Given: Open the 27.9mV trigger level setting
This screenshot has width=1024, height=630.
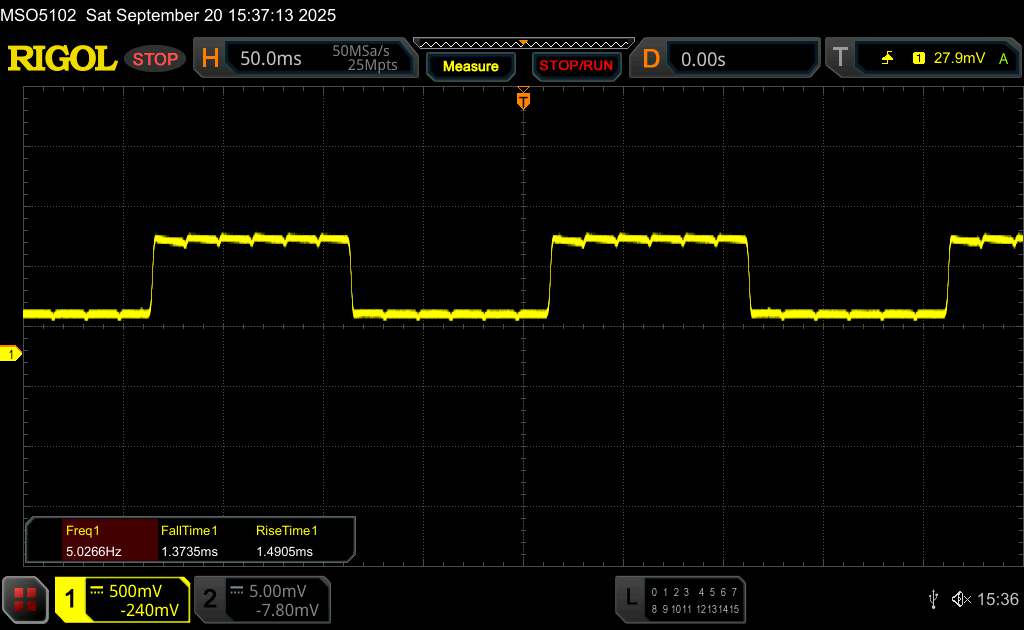Looking at the screenshot, I should [959, 59].
